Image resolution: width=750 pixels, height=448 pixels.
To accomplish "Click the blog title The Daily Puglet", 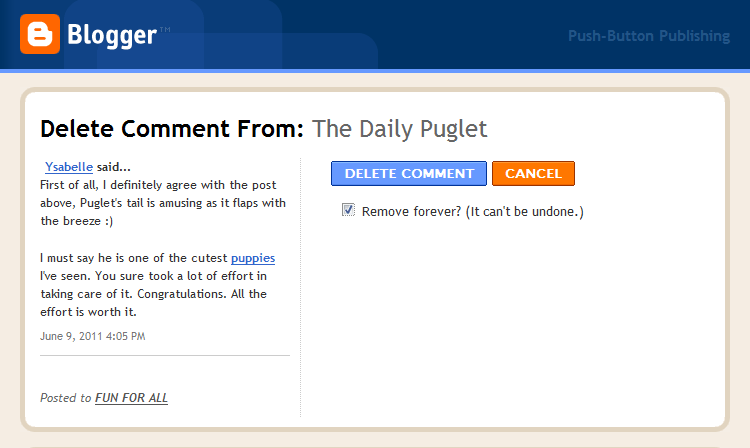I will pyautogui.click(x=400, y=129).
